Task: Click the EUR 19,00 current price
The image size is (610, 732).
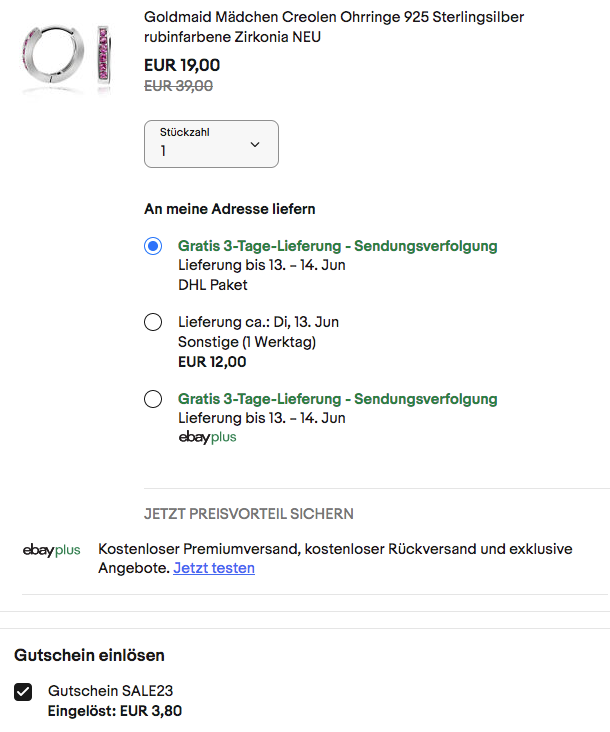Action: click(182, 65)
